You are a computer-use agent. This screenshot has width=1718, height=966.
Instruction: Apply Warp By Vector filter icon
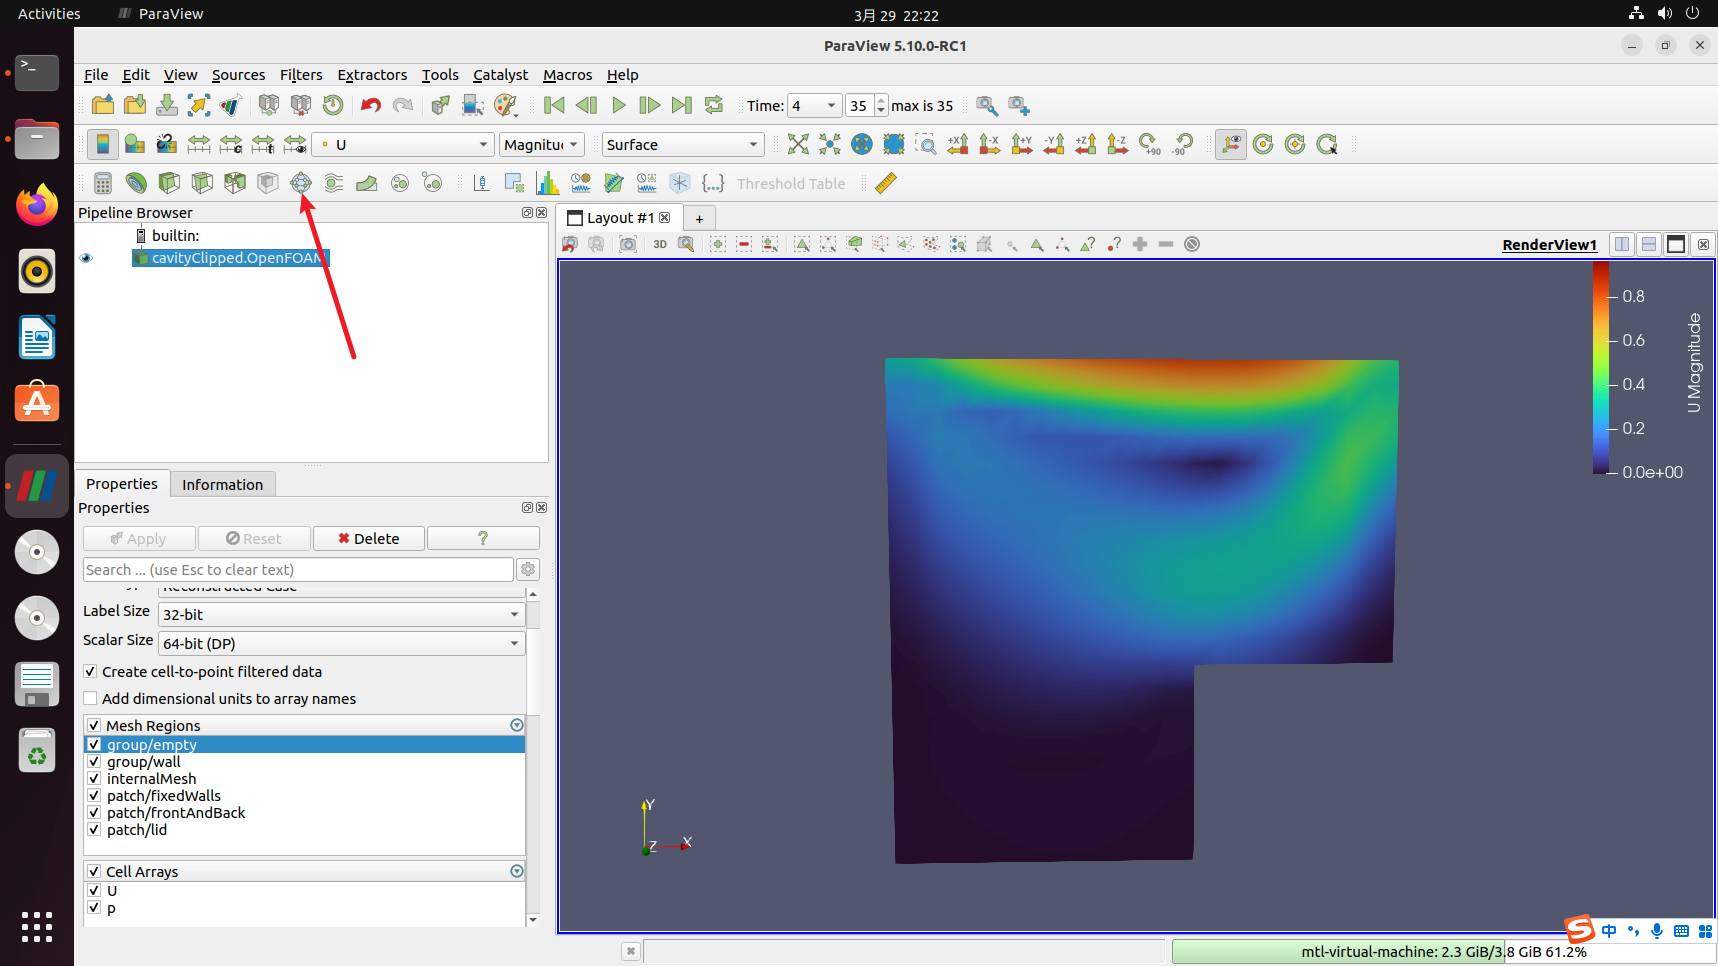coord(367,183)
